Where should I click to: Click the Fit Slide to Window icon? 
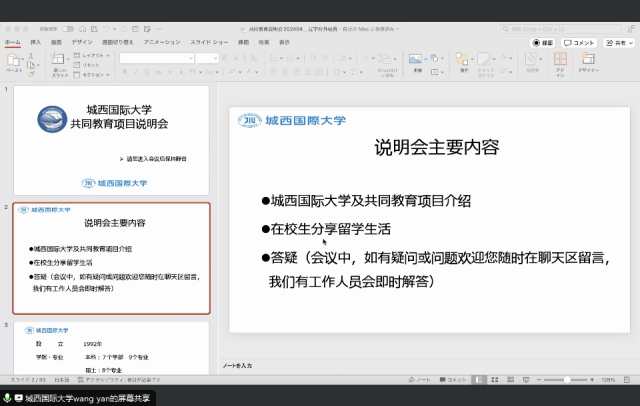coord(627,380)
